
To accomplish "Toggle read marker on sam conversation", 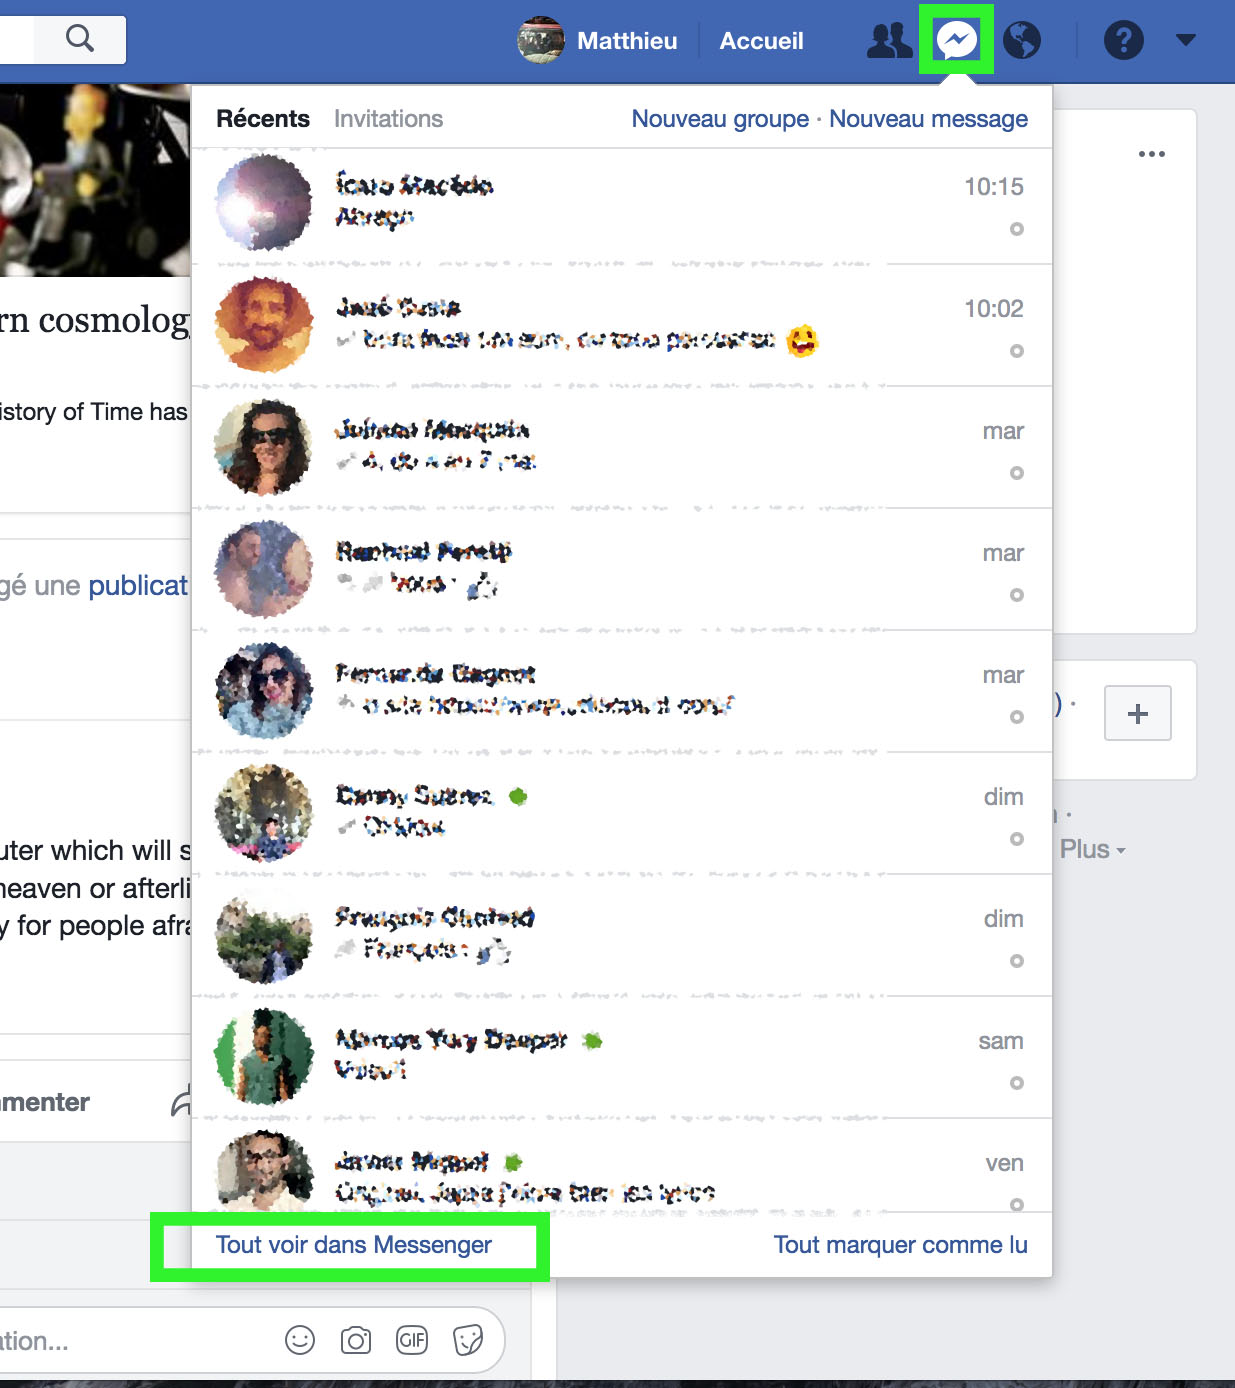I will [1017, 1083].
